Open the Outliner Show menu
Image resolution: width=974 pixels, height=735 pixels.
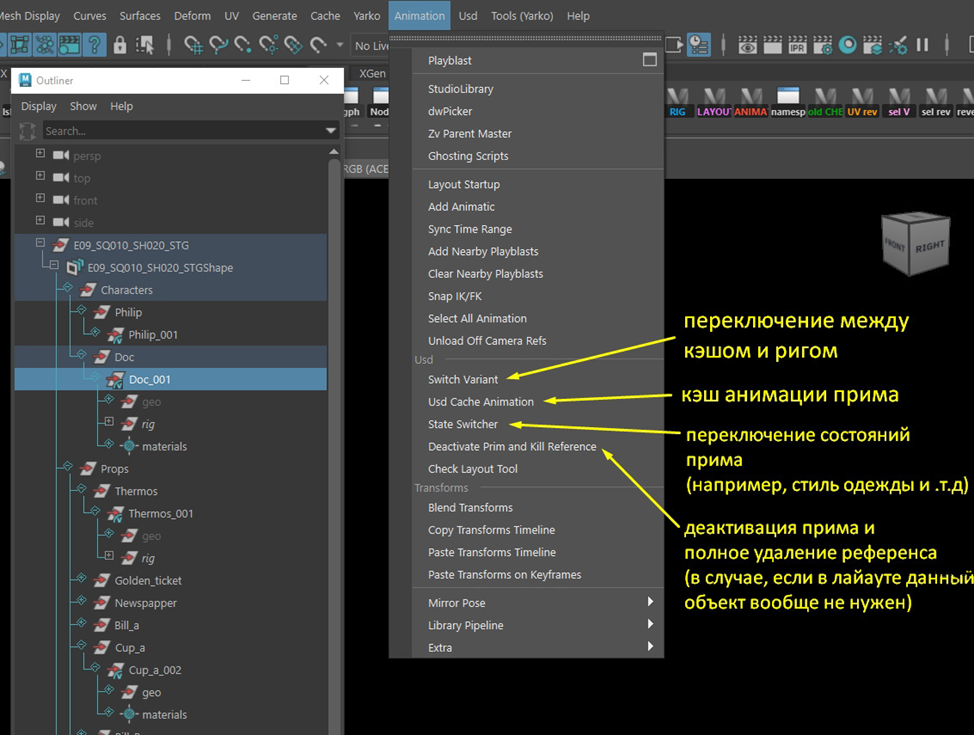[x=83, y=106]
